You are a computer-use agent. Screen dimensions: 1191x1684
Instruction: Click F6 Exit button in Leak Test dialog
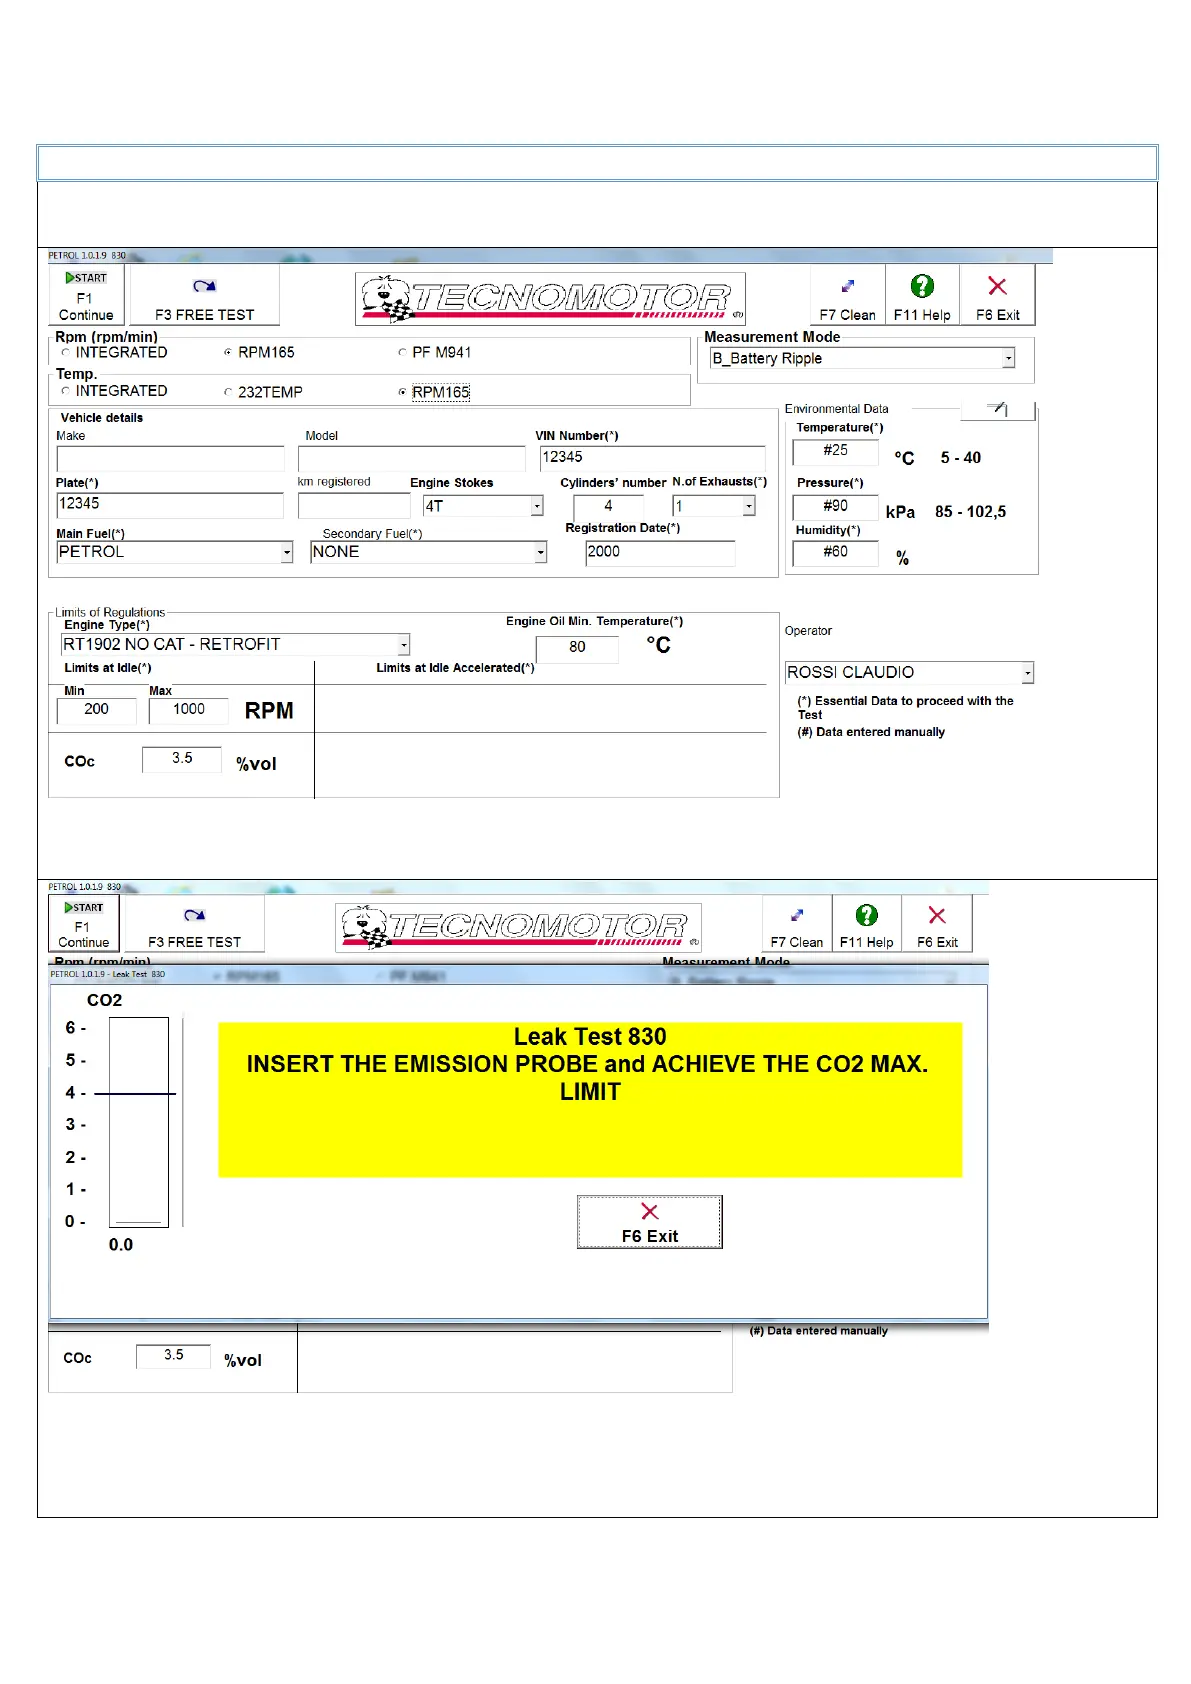pyautogui.click(x=649, y=1222)
